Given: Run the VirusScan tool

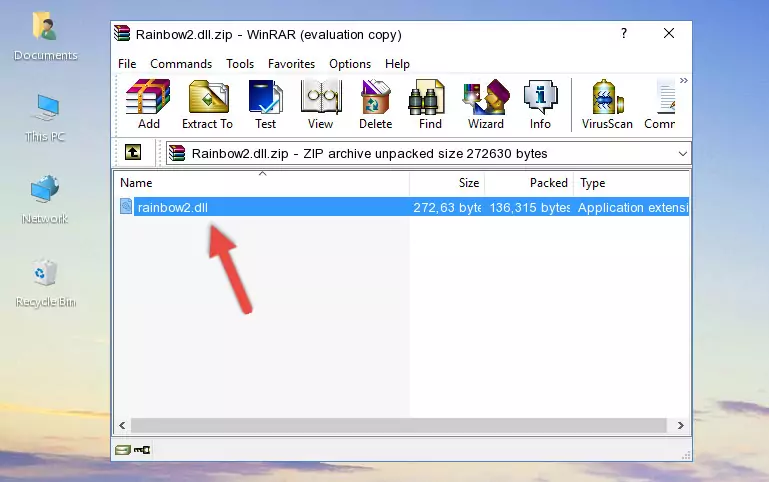Looking at the screenshot, I should (607, 104).
